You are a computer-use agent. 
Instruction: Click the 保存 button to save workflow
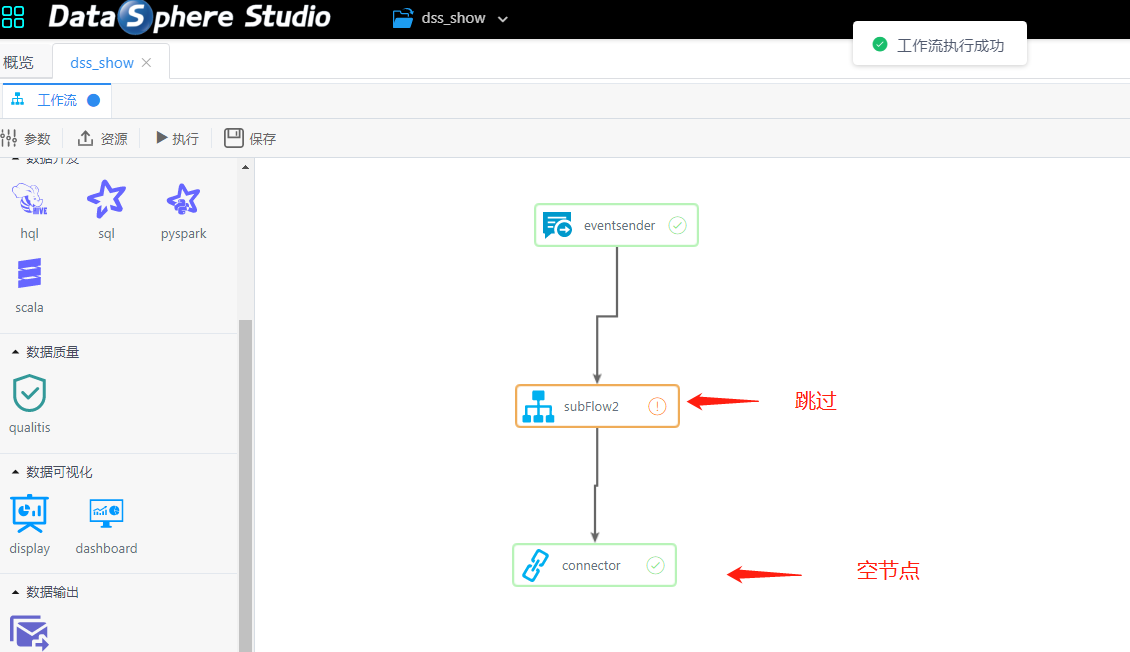(x=250, y=138)
